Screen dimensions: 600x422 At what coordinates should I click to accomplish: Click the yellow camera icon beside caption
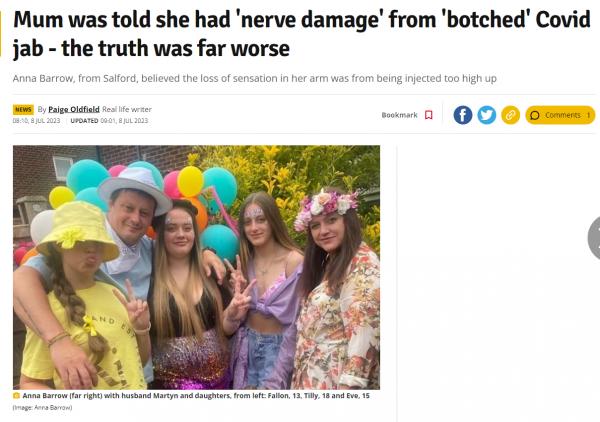[x=16, y=396]
